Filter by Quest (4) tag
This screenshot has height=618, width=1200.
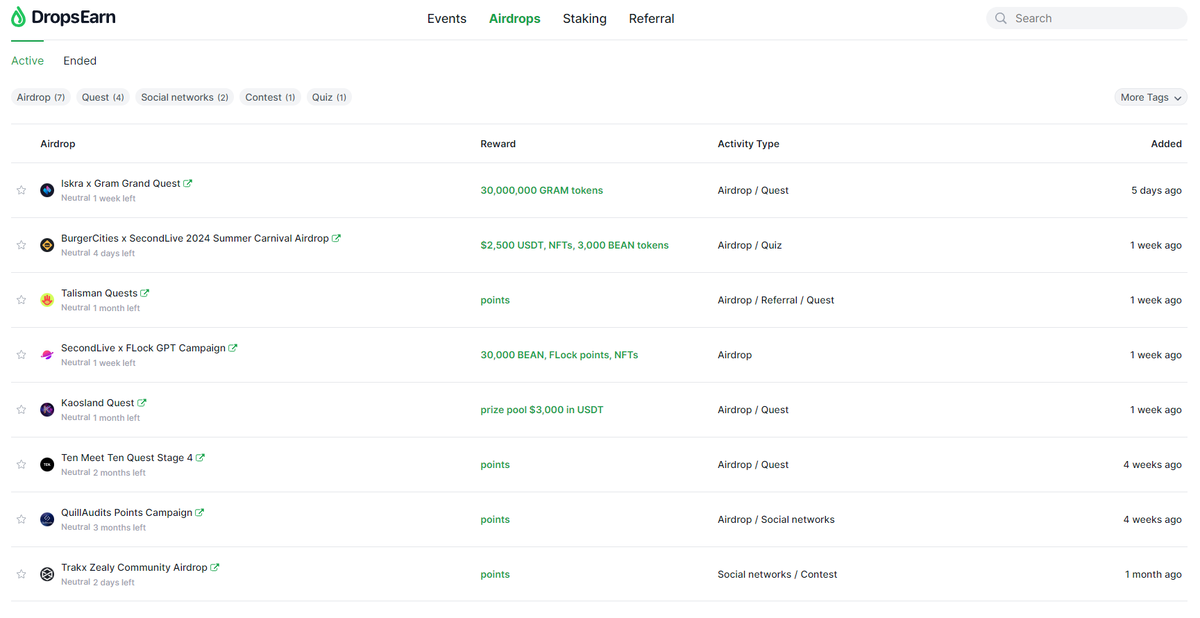pos(103,97)
